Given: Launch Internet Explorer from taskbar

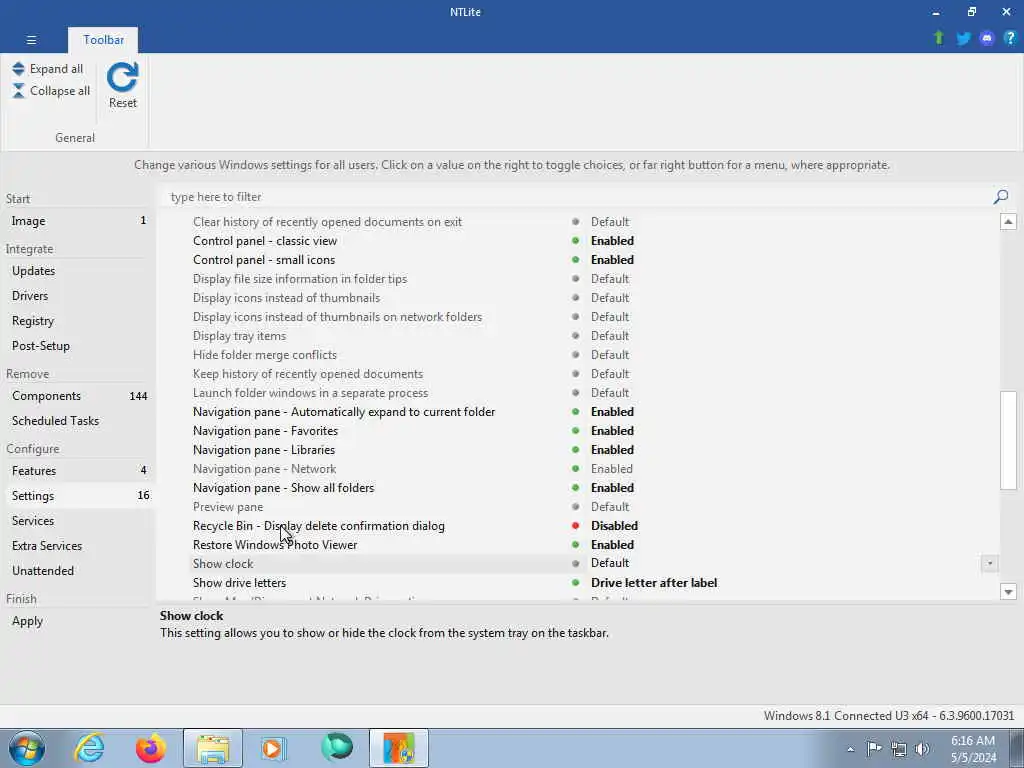Looking at the screenshot, I should coord(89,748).
